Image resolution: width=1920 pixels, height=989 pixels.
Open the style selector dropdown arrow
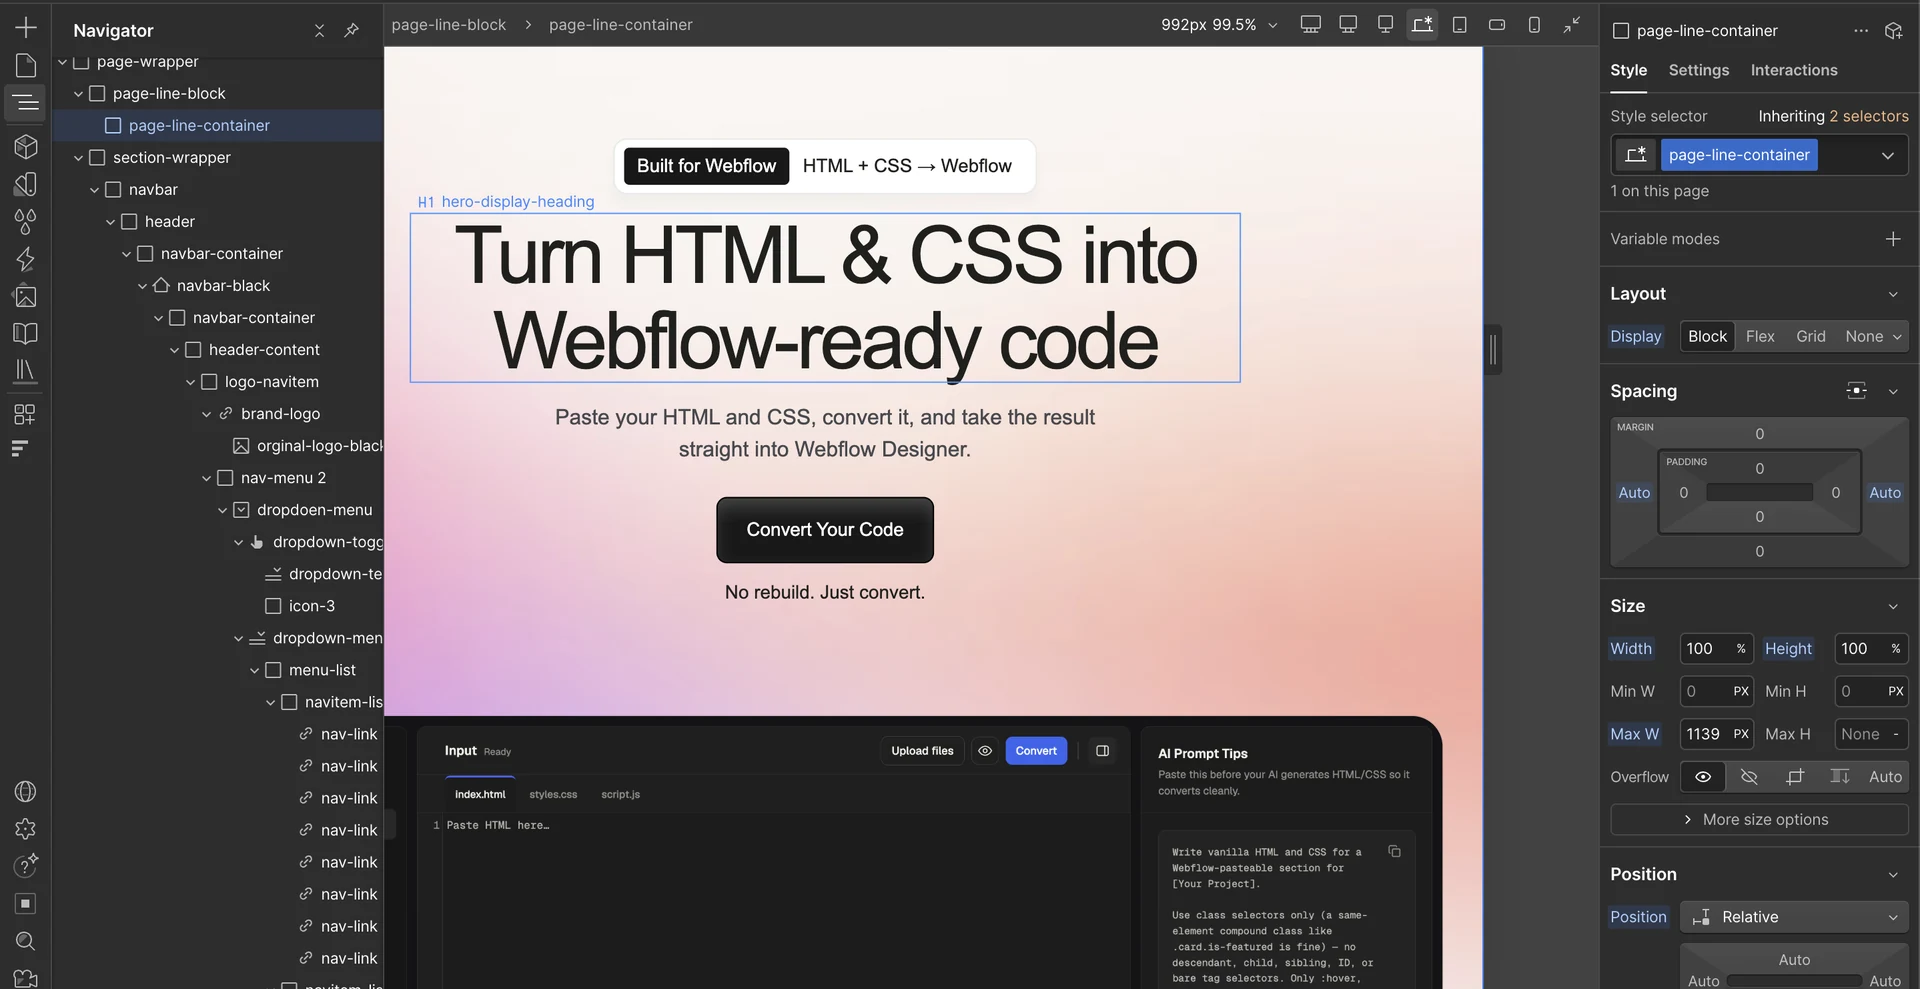point(1887,155)
